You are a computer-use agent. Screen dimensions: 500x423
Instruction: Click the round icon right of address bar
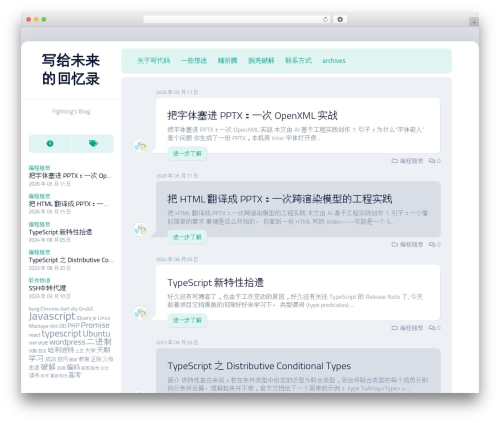pyautogui.click(x=340, y=20)
